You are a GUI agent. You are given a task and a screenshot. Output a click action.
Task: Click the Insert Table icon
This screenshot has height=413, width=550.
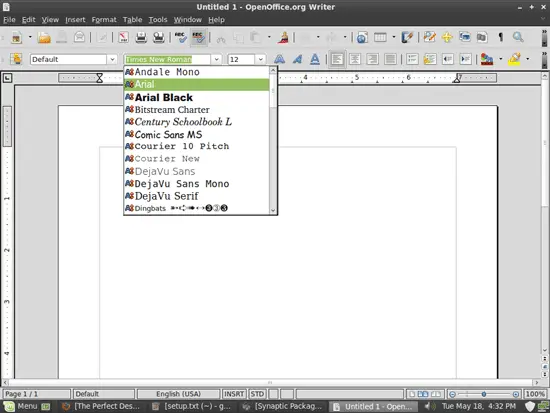380,37
